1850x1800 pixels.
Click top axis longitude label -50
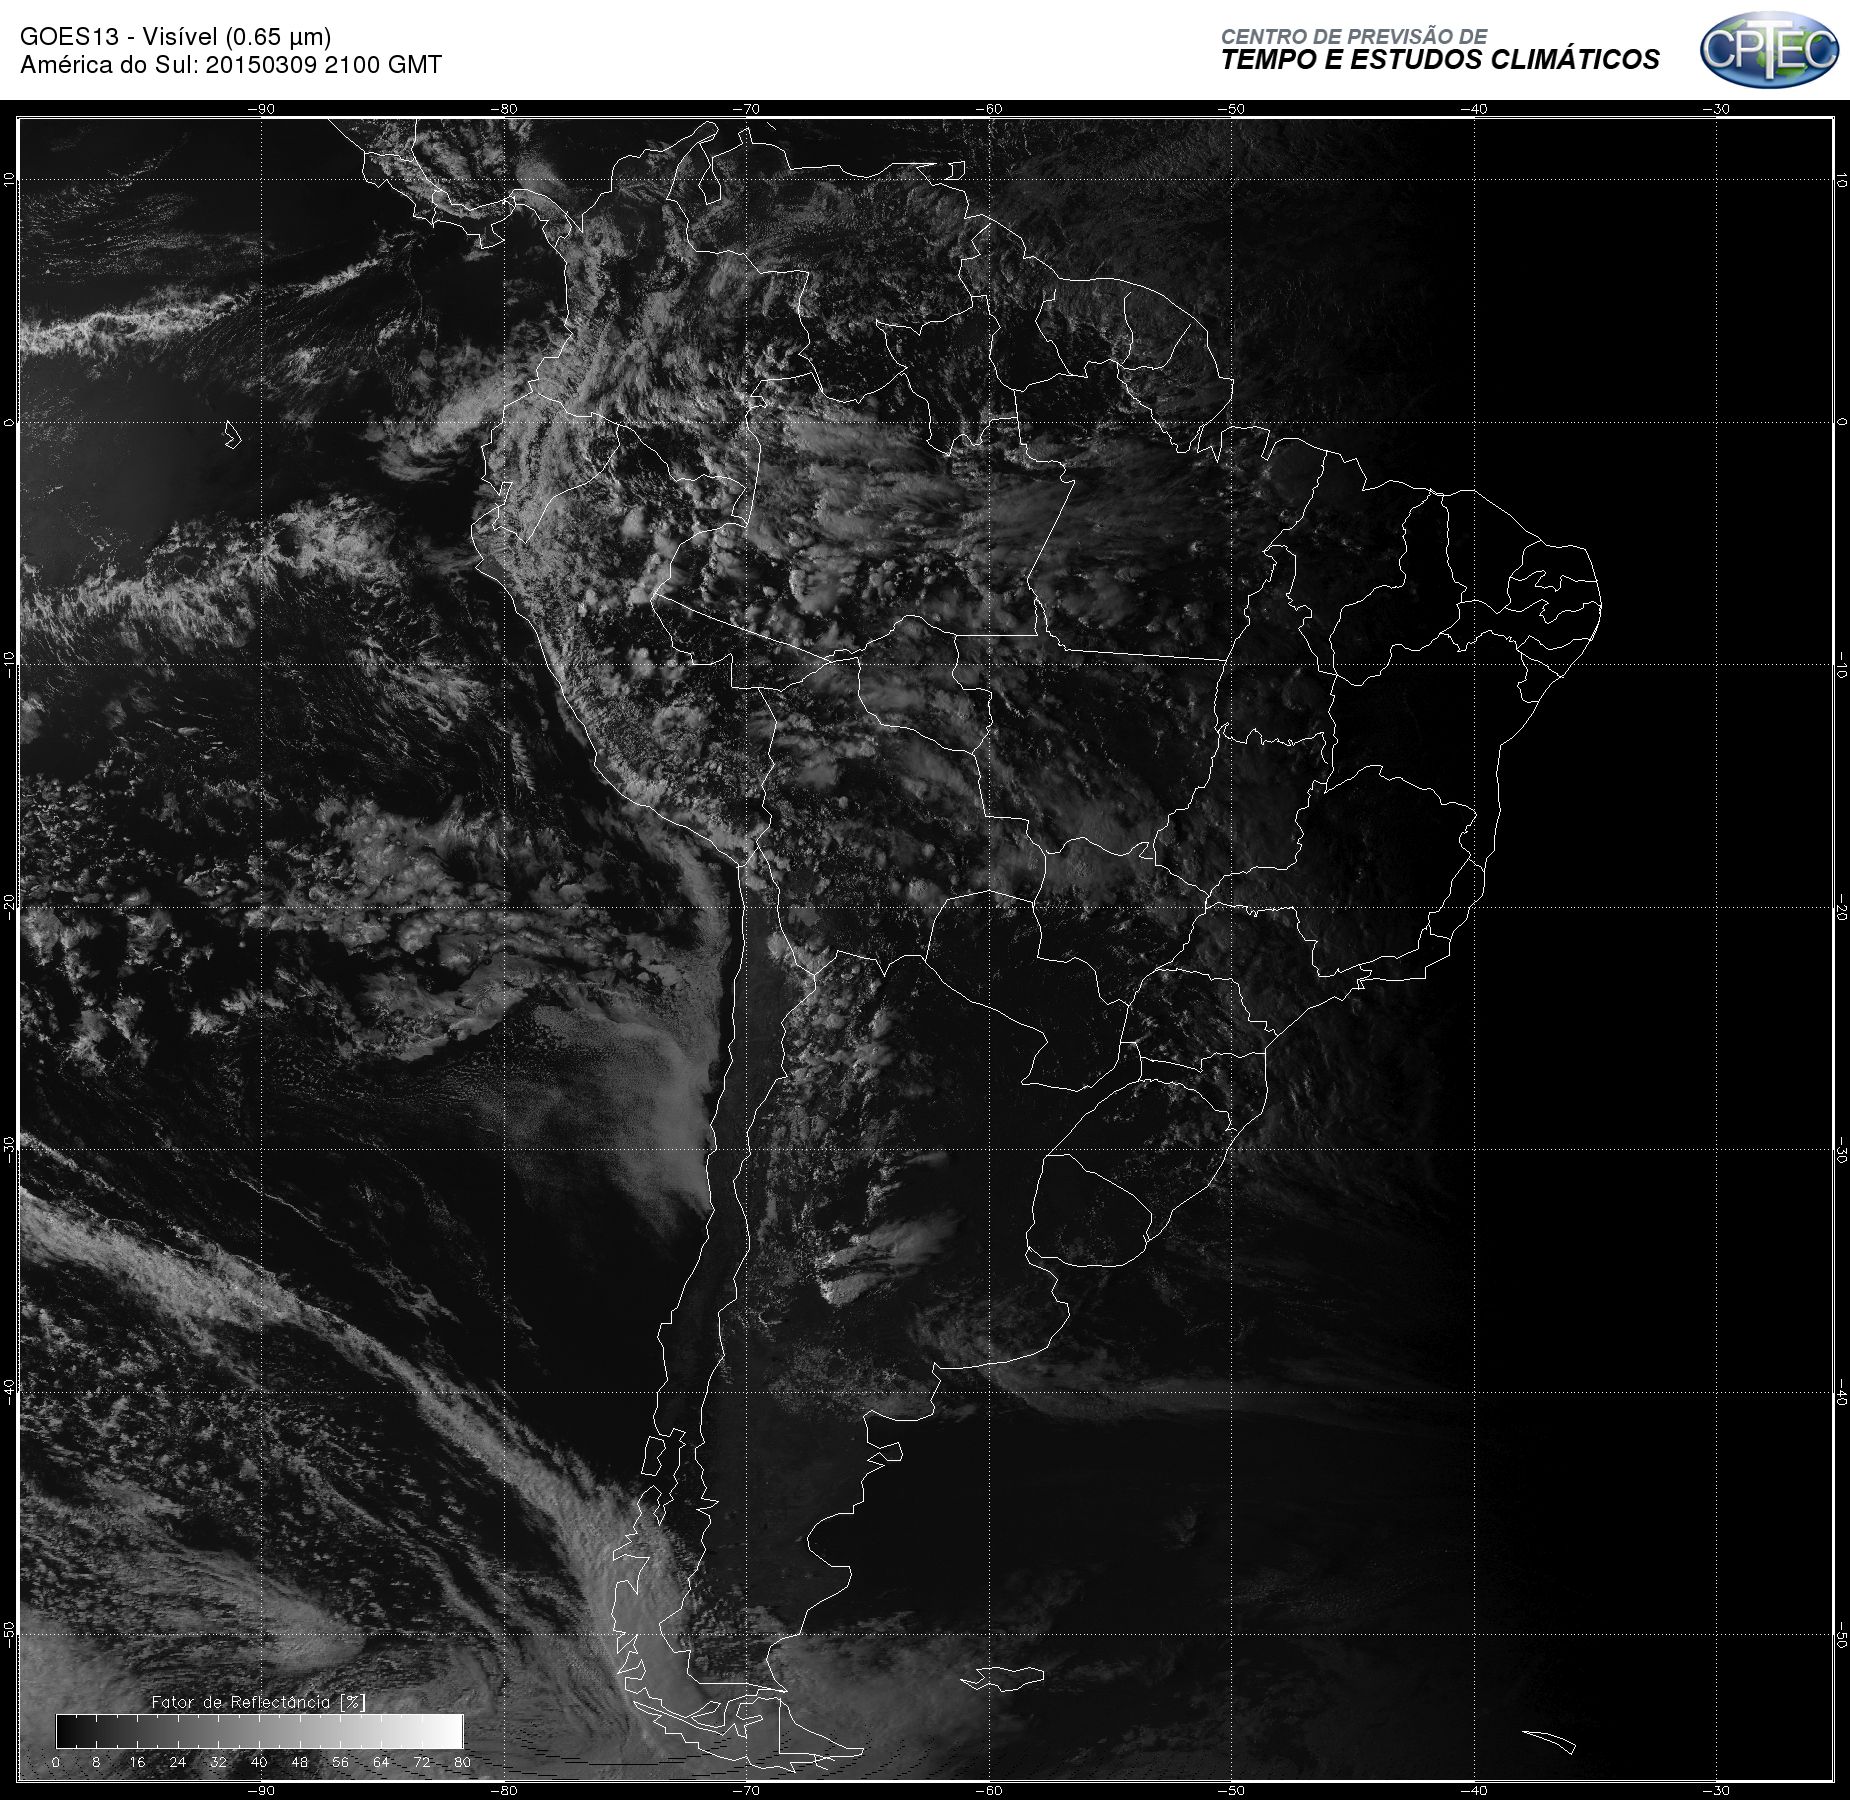pyautogui.click(x=1231, y=109)
